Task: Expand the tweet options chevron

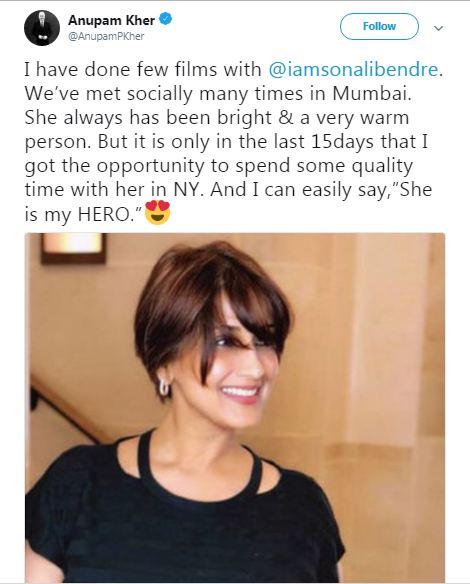Action: (439, 28)
